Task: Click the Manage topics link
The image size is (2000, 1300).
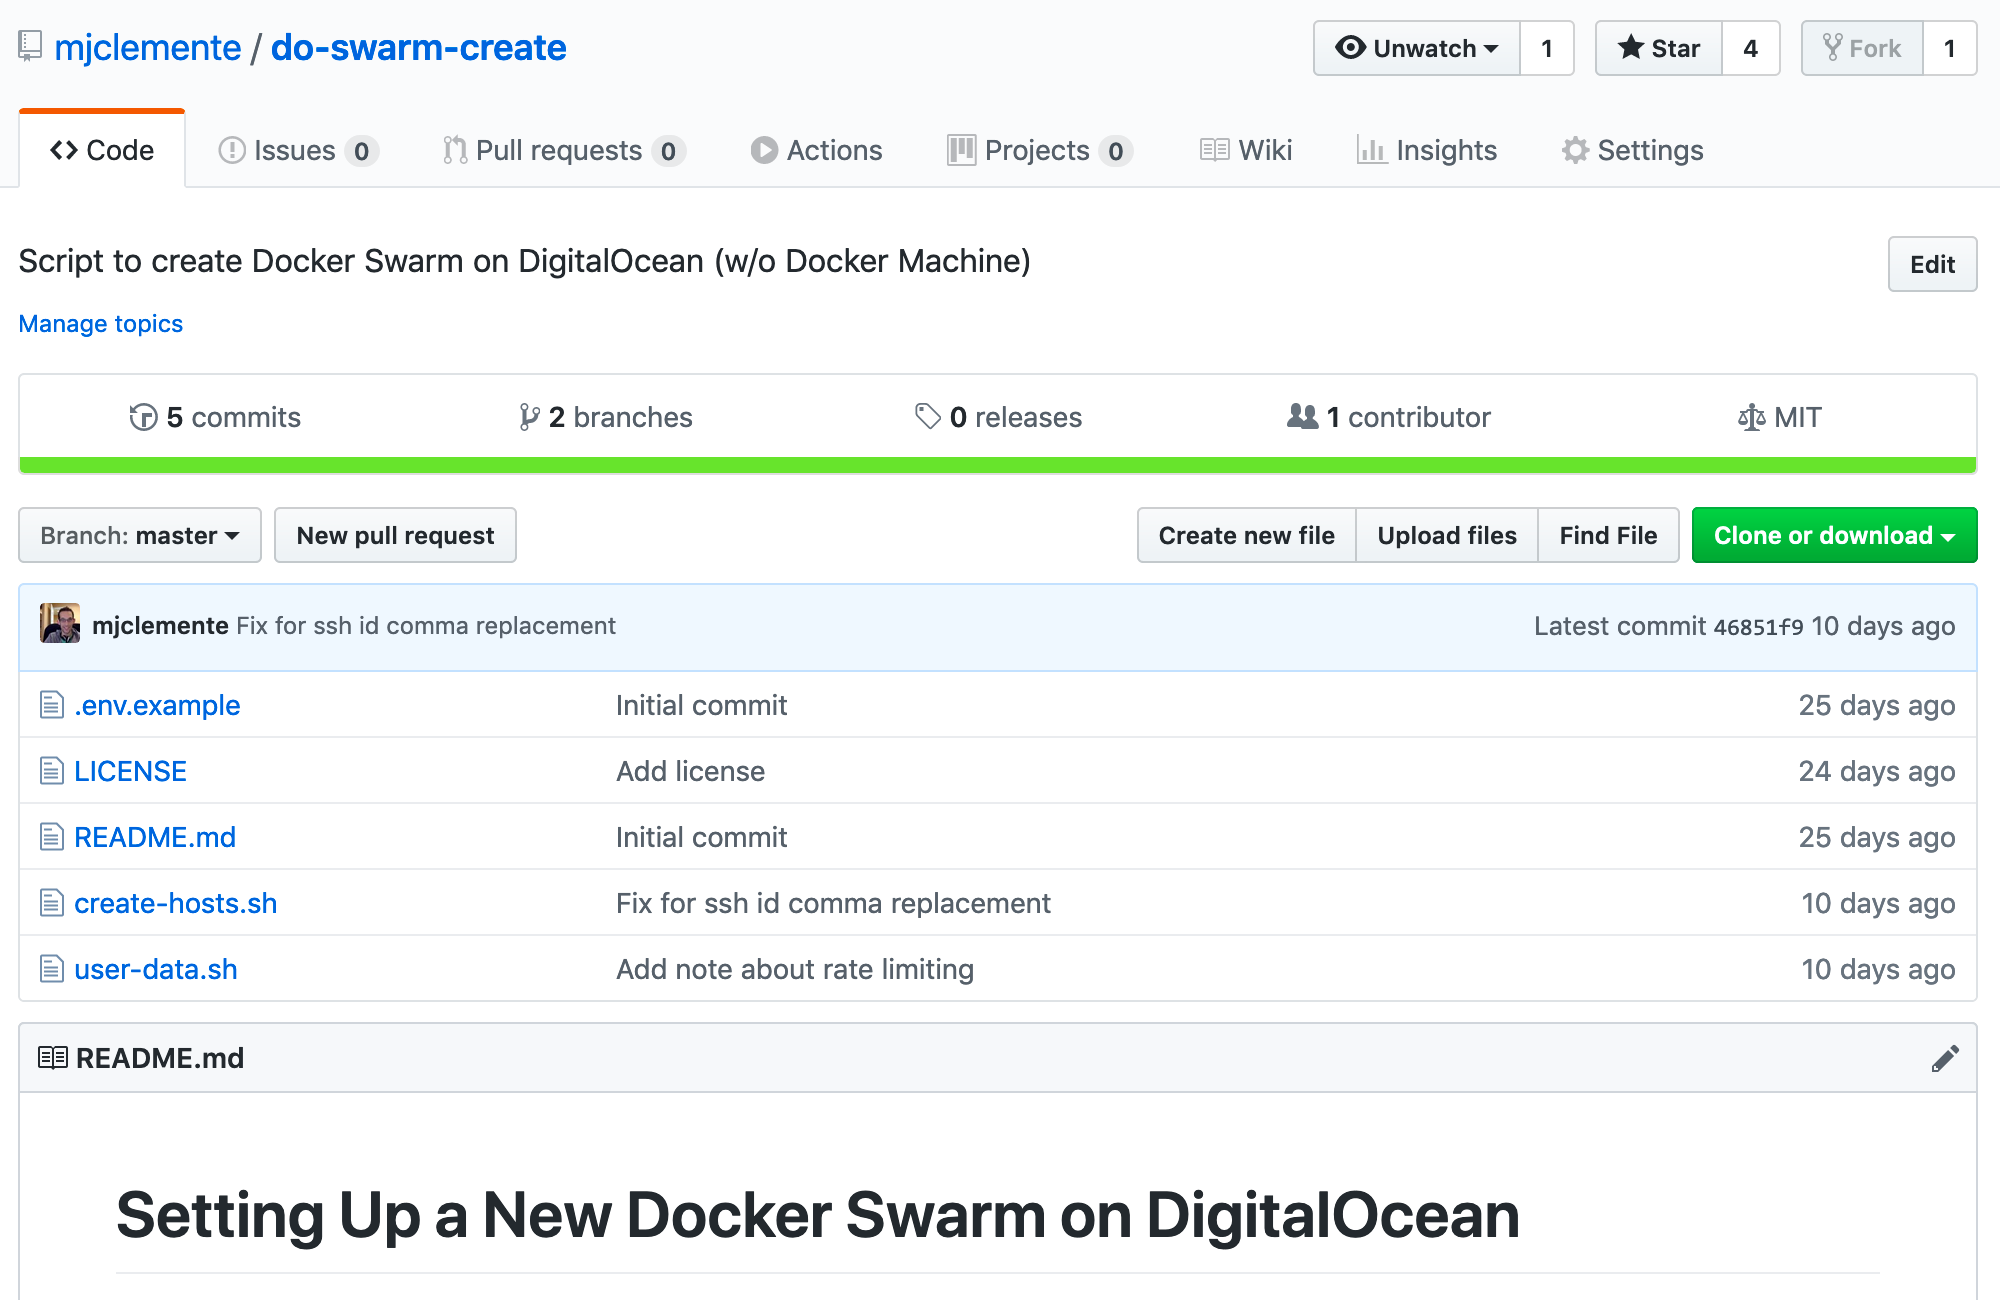Action: tap(101, 323)
